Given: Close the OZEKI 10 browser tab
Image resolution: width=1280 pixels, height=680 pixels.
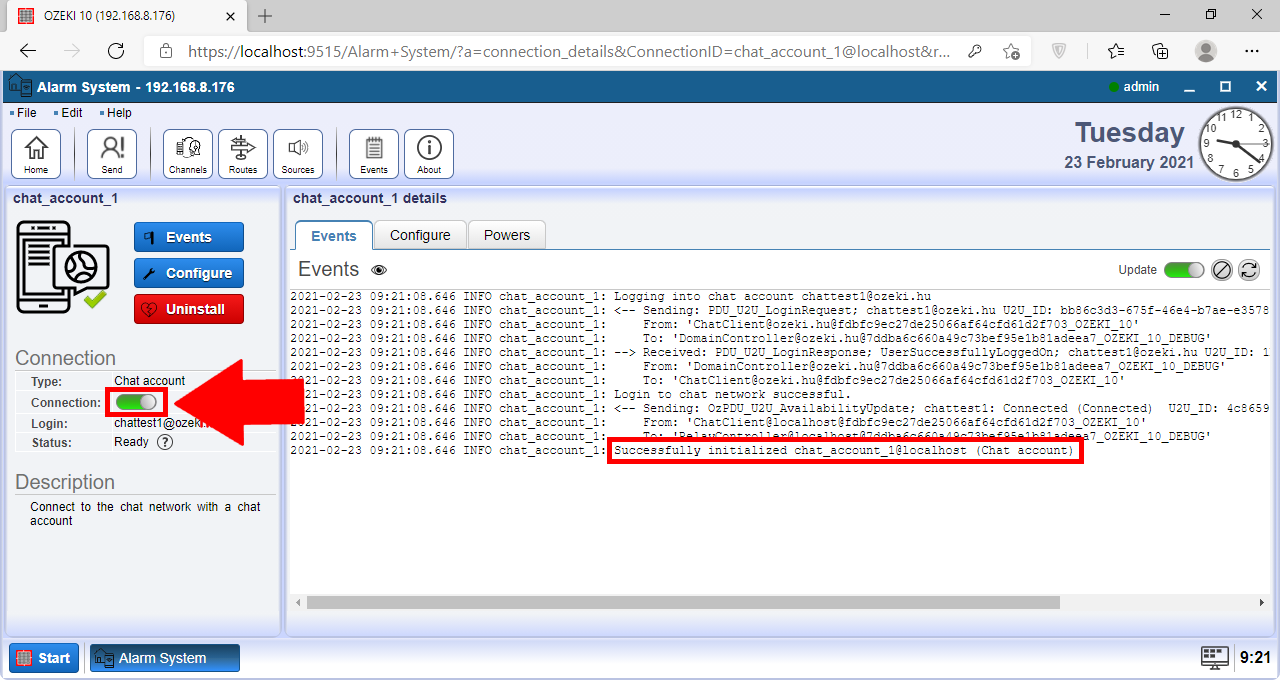Looking at the screenshot, I should point(231,16).
